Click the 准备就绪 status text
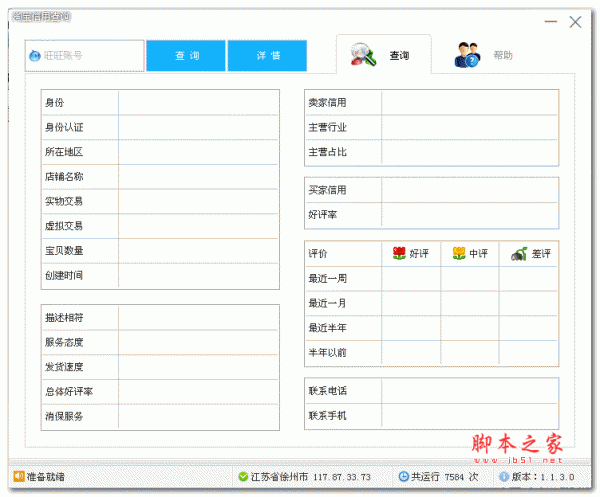This screenshot has width=600, height=497. 46,477
